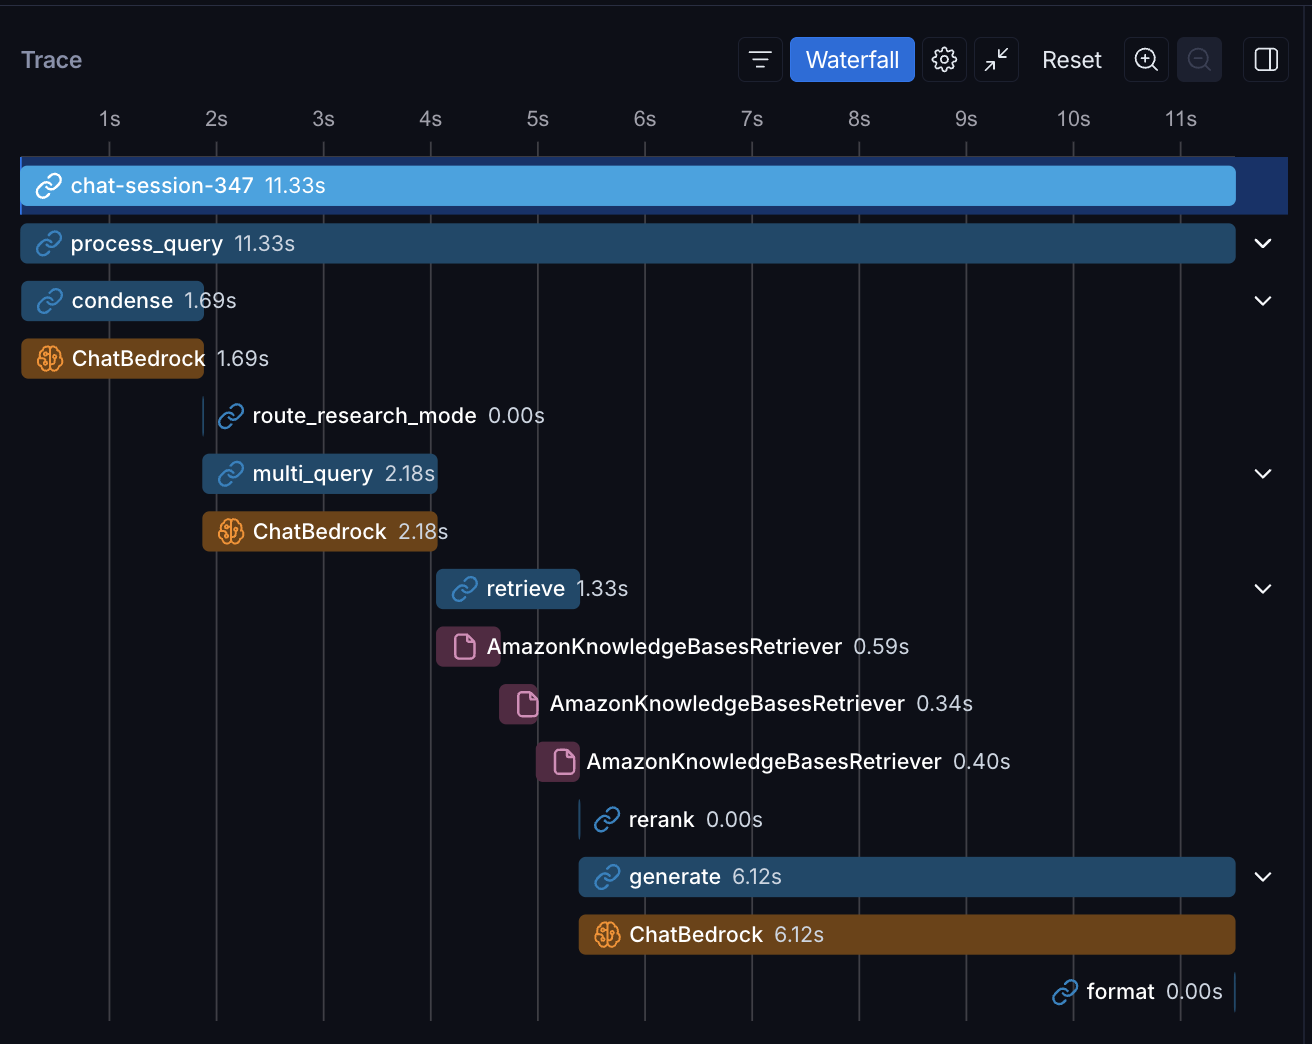Image resolution: width=1312 pixels, height=1044 pixels.
Task: Open AmazonKnowledgeBasesRetriever 0.40s span
Action: point(764,762)
